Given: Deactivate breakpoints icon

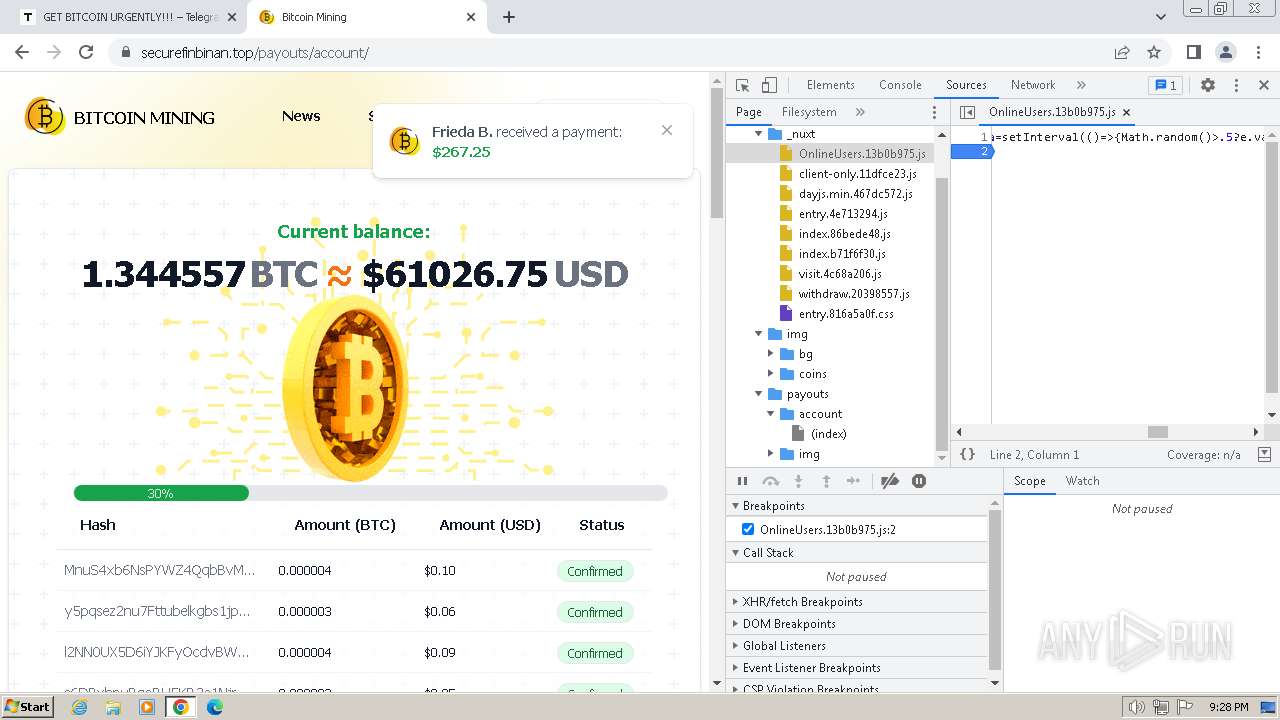Looking at the screenshot, I should click(x=890, y=481).
